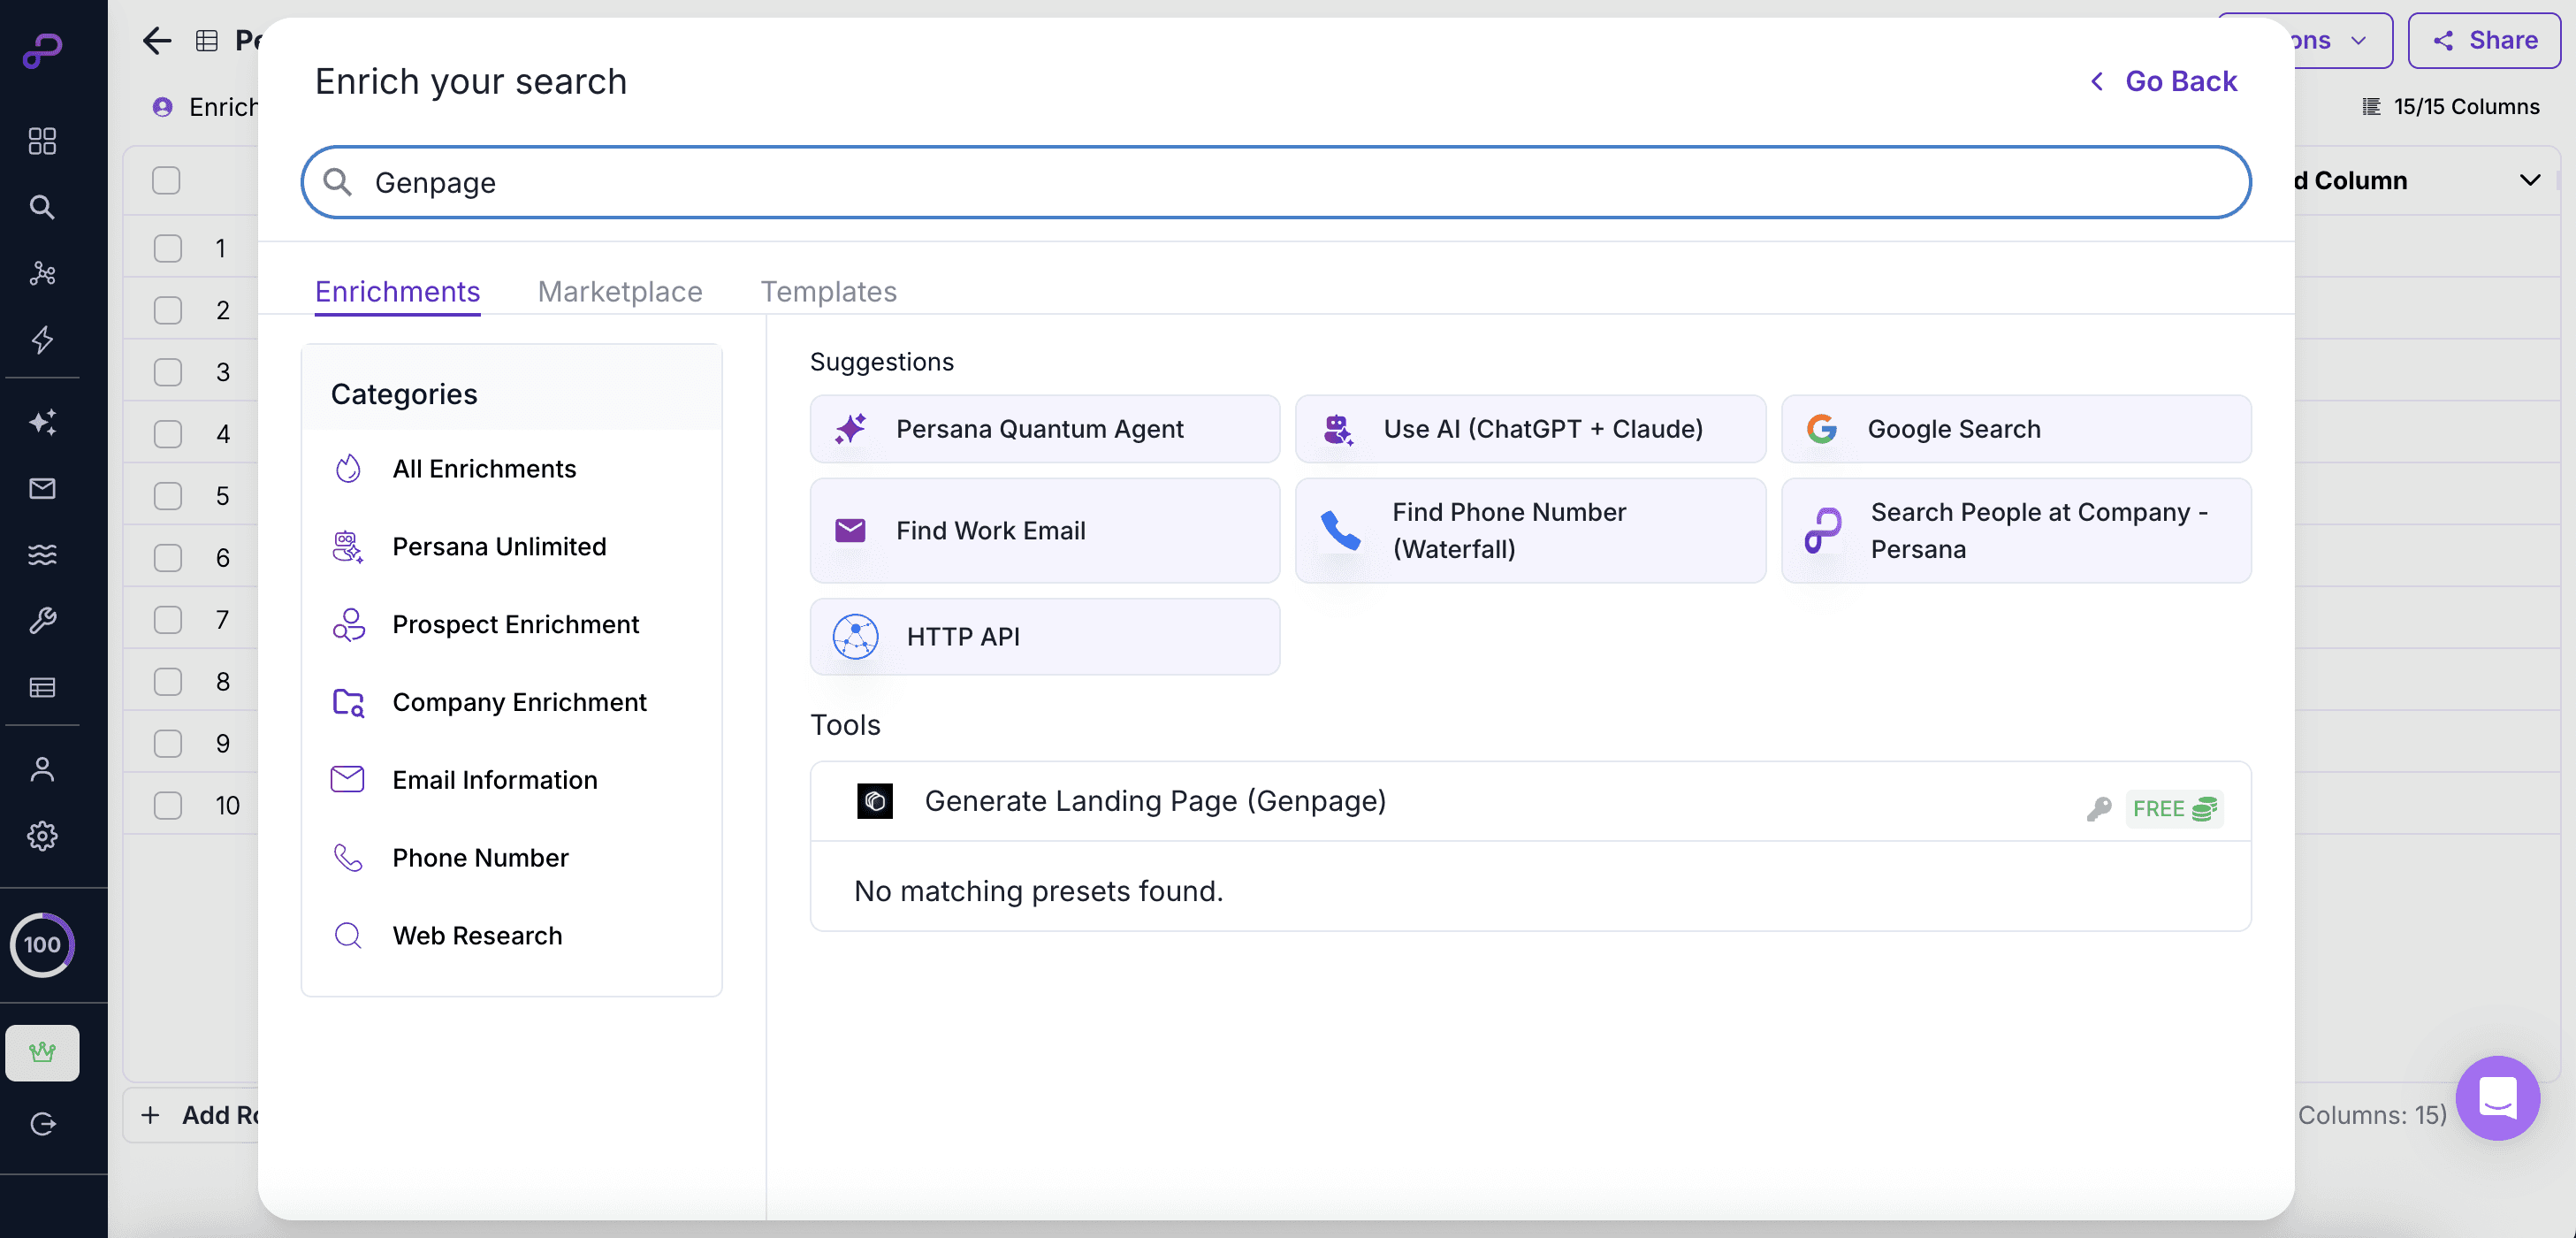Open the chat support bubble
Screen dimensions: 2576x1238
[x=2497, y=1098]
